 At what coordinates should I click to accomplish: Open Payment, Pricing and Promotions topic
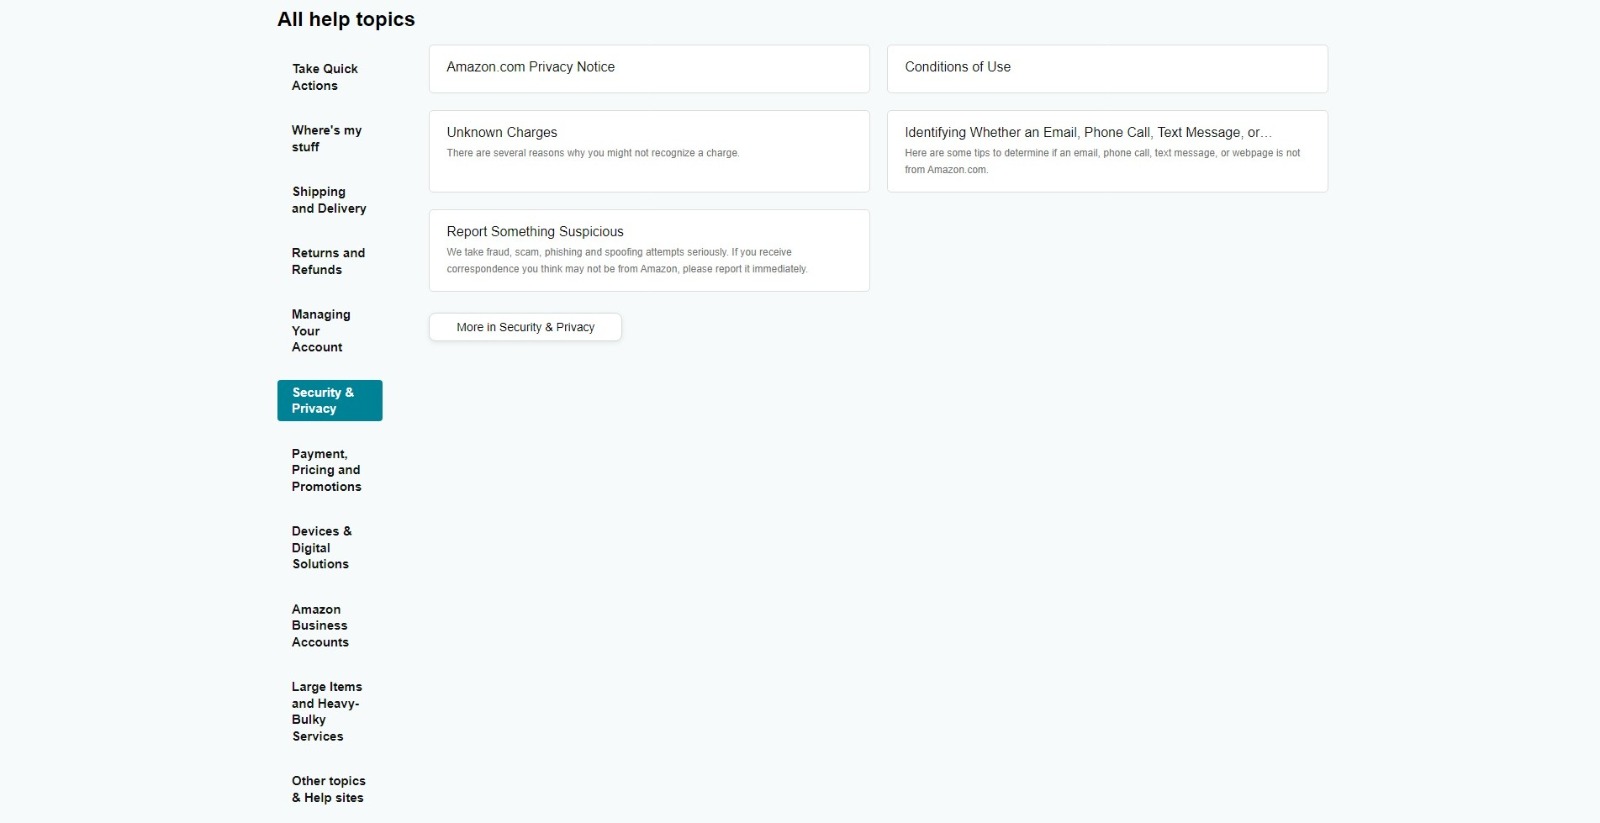tap(326, 470)
